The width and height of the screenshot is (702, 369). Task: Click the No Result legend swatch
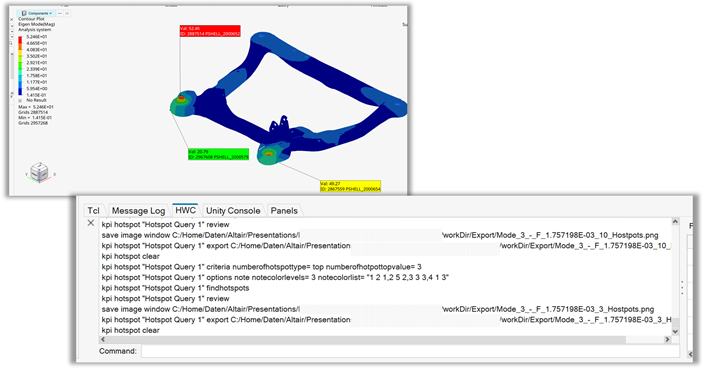pyautogui.click(x=20, y=100)
